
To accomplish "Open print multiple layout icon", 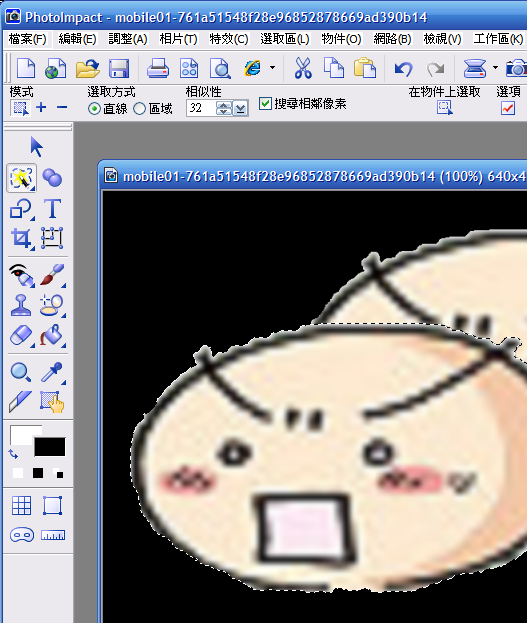I will point(189,68).
